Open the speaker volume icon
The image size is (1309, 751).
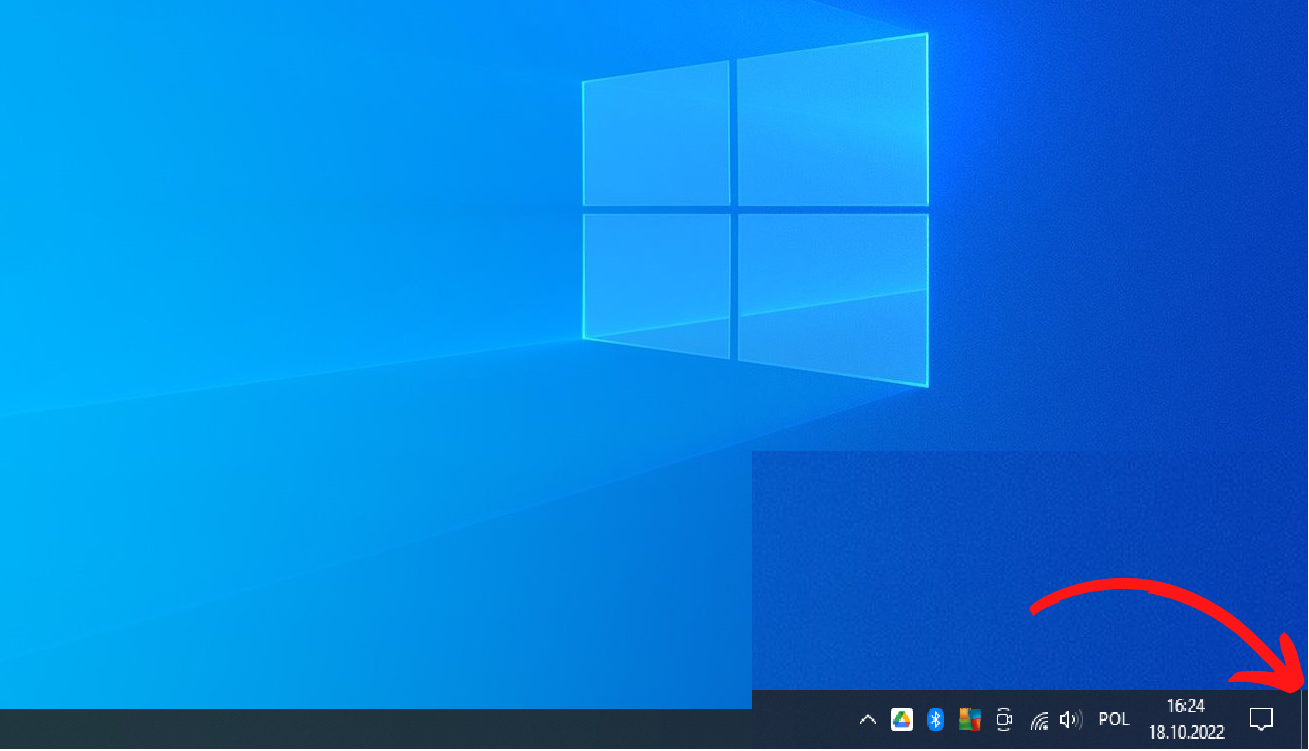click(1071, 720)
